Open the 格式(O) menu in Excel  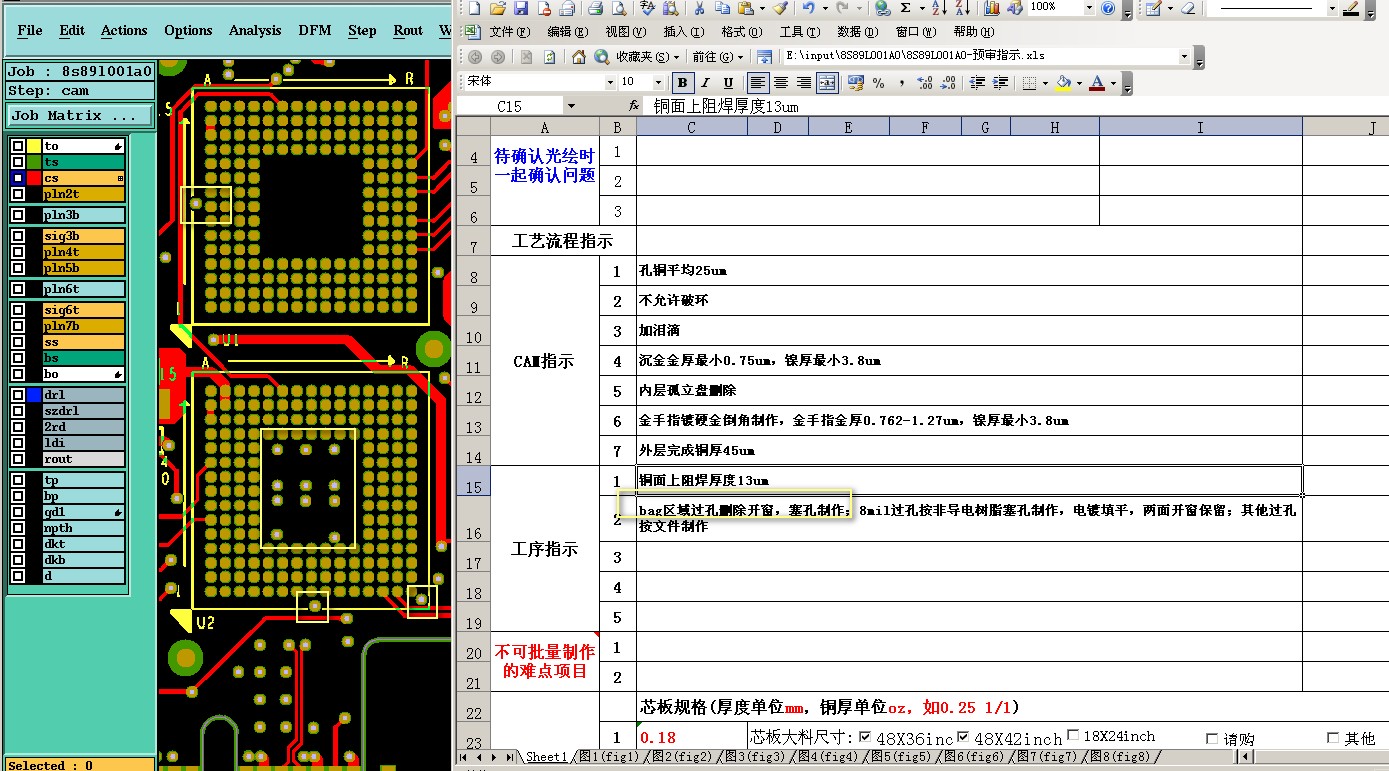pos(741,32)
